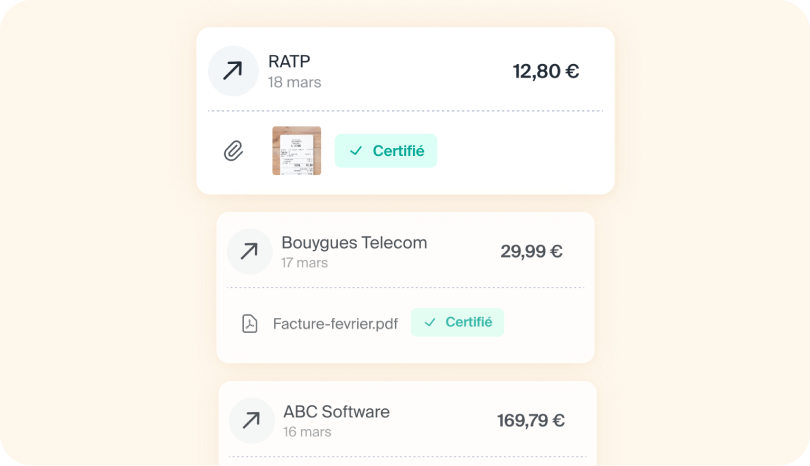Click the Certifié badge on RATP
Viewport: 810px width, 466px height.
click(386, 151)
